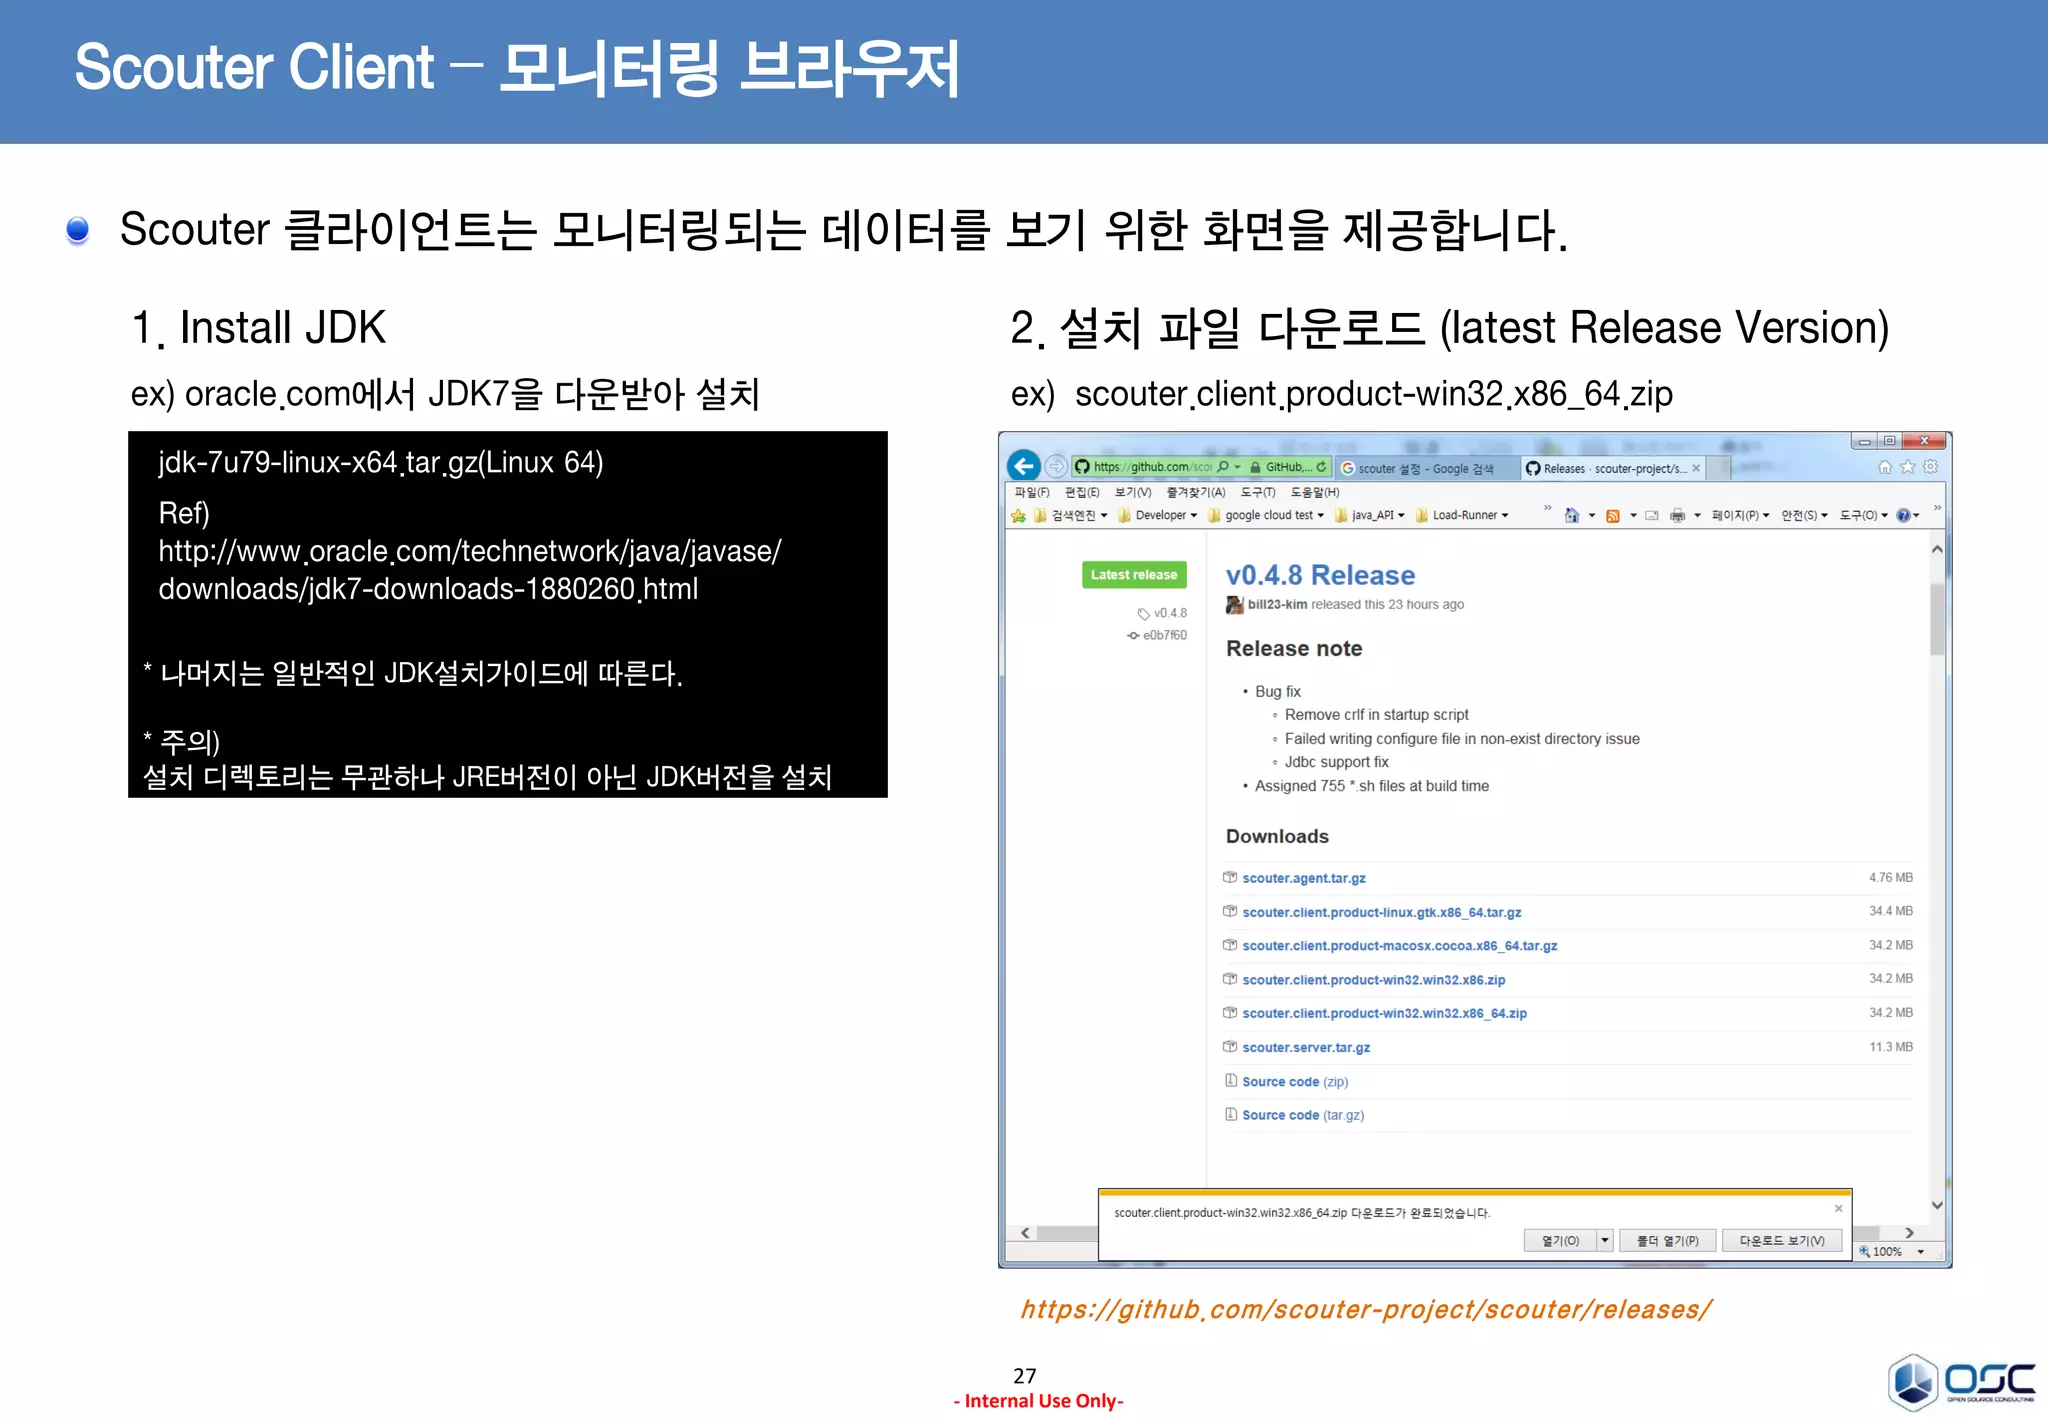Click the RSS feed icon in the command bar
This screenshot has height=1418, width=2048.
1612,516
